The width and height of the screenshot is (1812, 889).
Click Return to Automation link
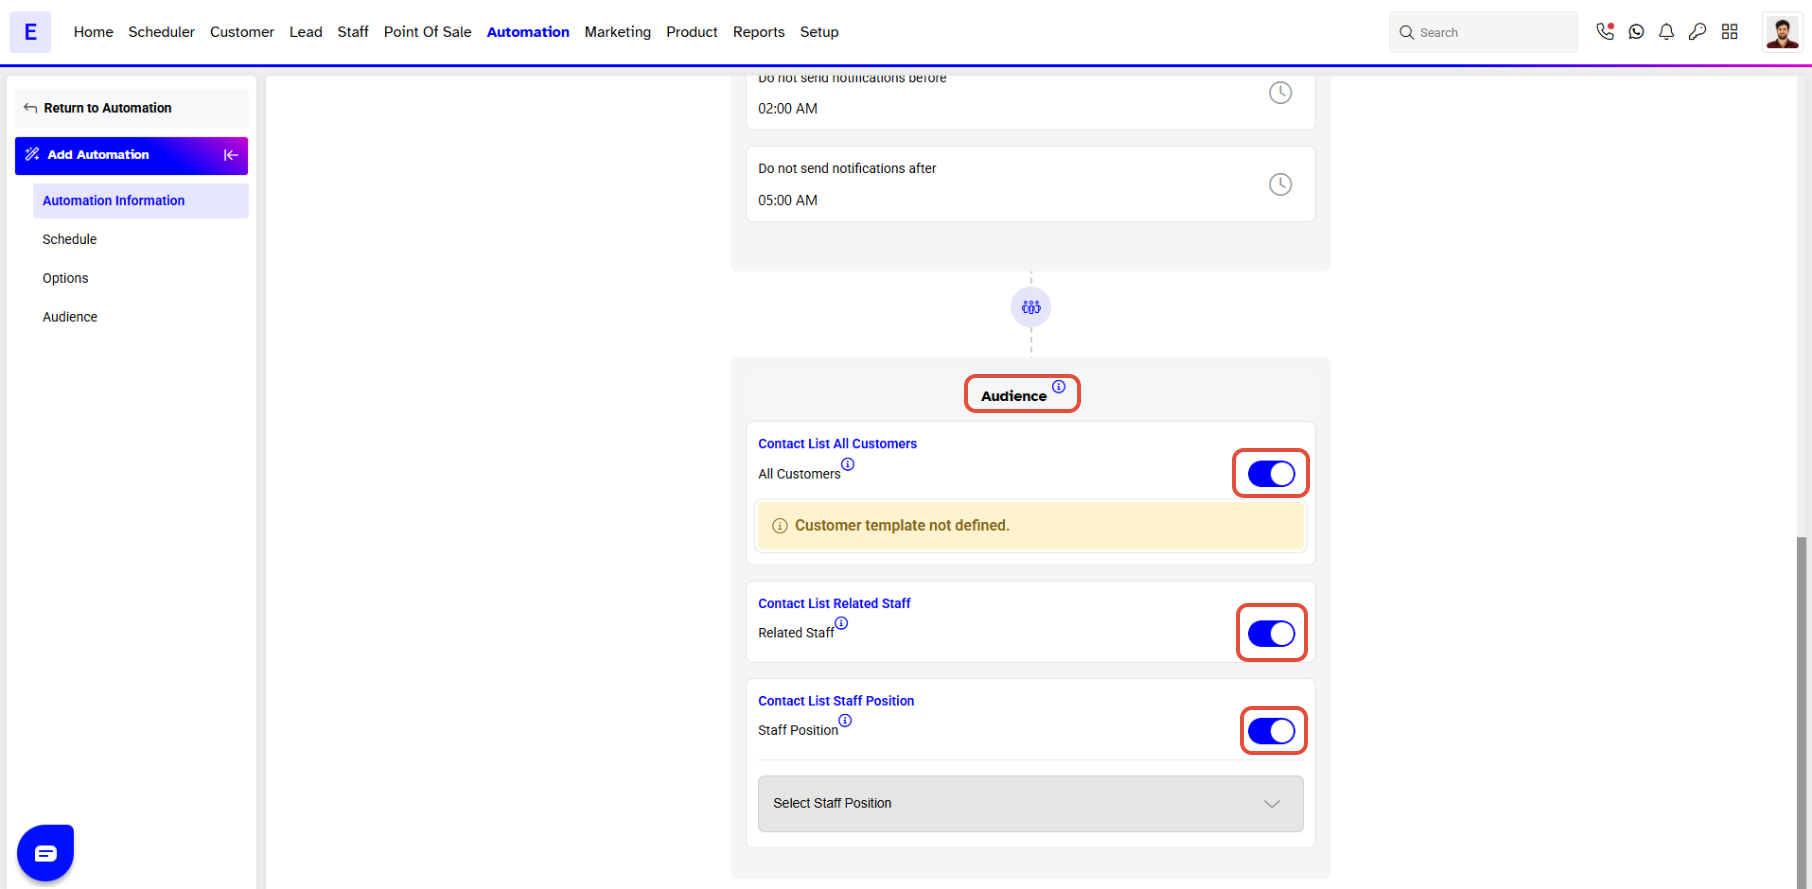107,108
